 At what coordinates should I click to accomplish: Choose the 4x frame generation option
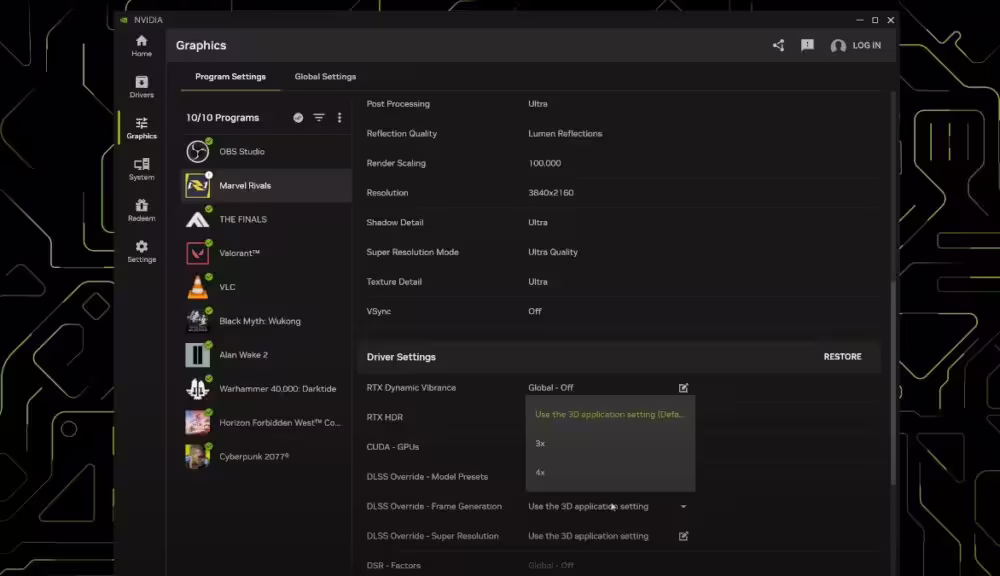pyautogui.click(x=610, y=473)
